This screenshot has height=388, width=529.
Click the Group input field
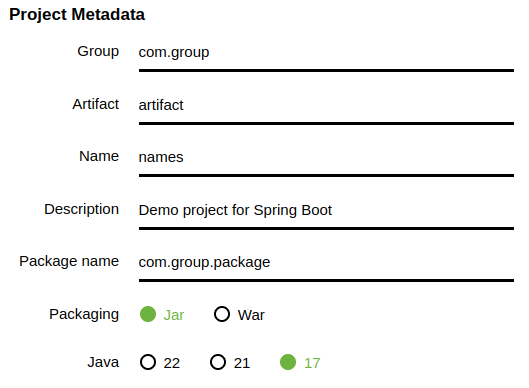click(x=326, y=53)
